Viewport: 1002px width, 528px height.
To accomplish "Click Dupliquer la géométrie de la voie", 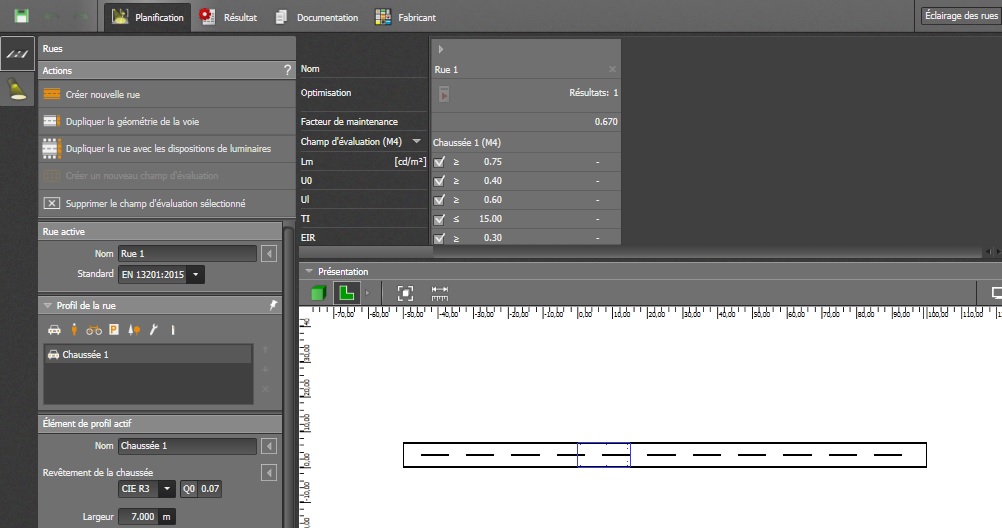I will pyautogui.click(x=167, y=121).
